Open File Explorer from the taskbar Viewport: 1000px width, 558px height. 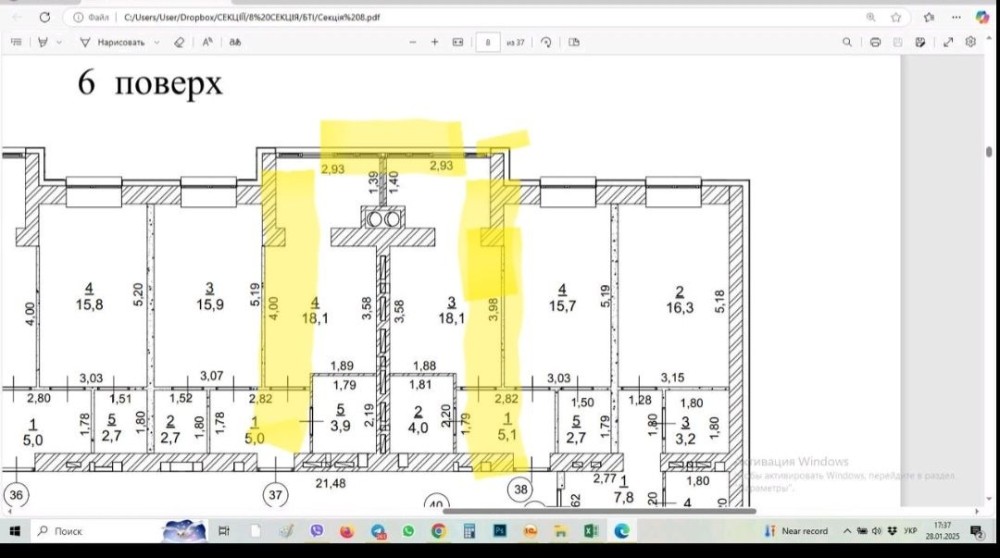point(561,531)
